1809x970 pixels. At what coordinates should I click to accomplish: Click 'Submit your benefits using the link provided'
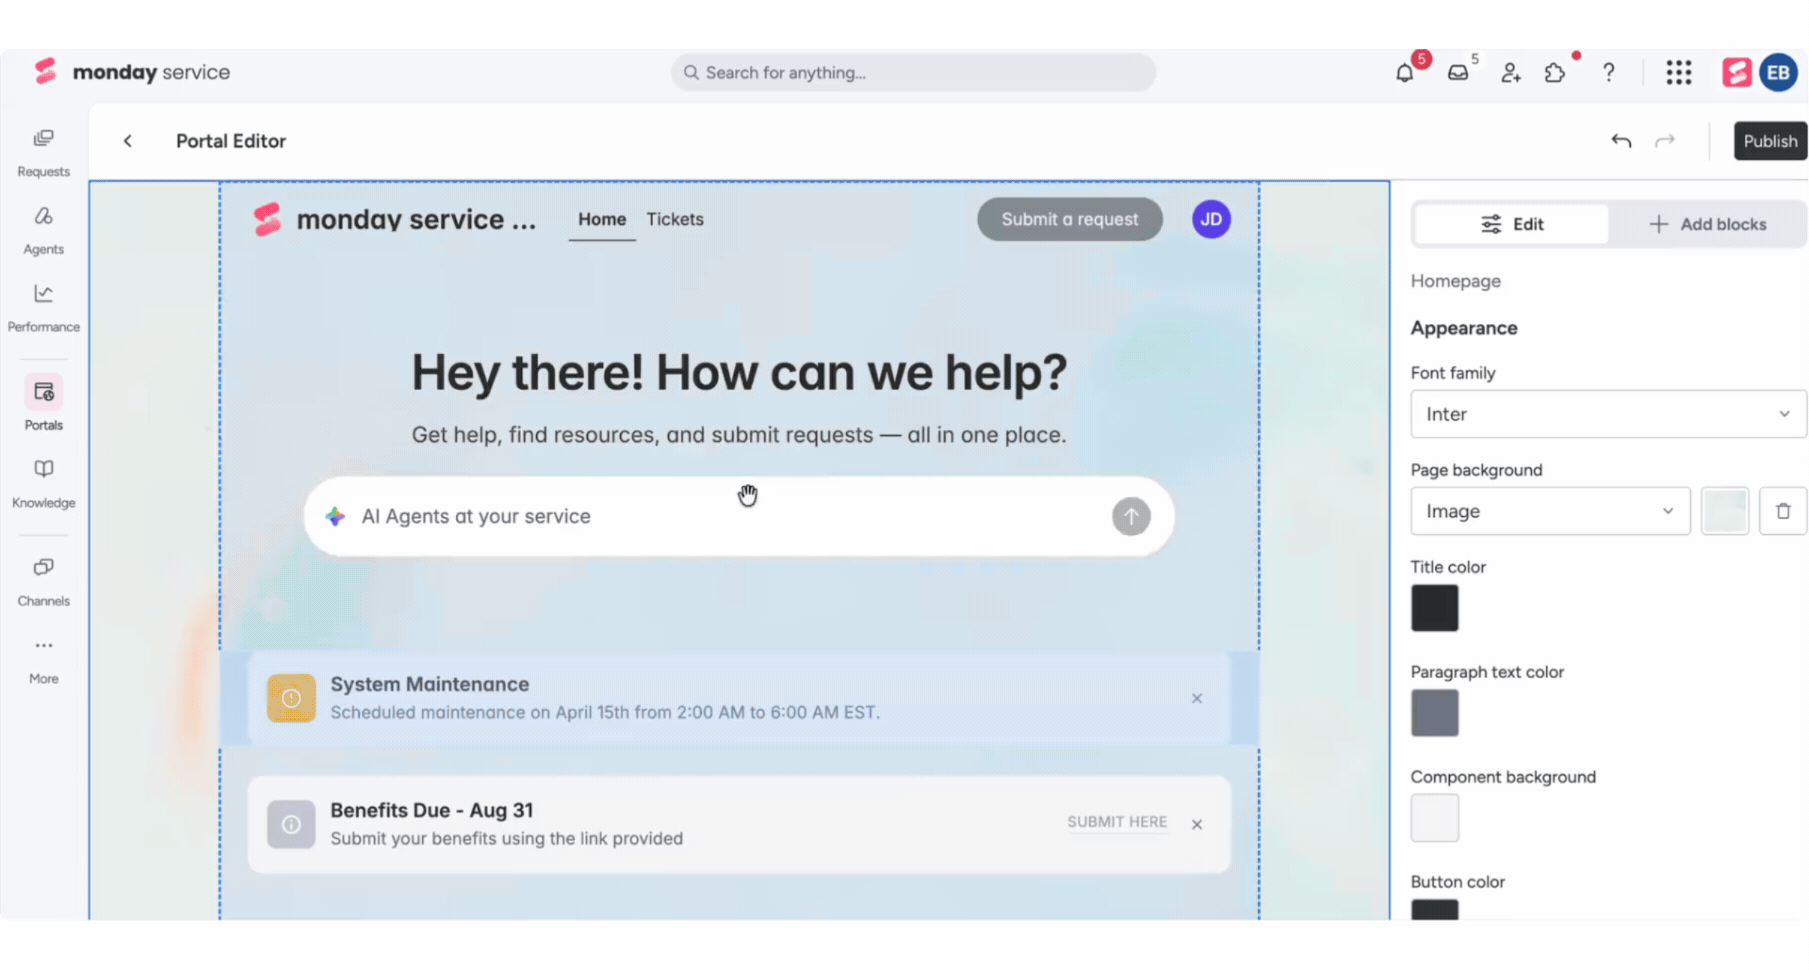[507, 838]
